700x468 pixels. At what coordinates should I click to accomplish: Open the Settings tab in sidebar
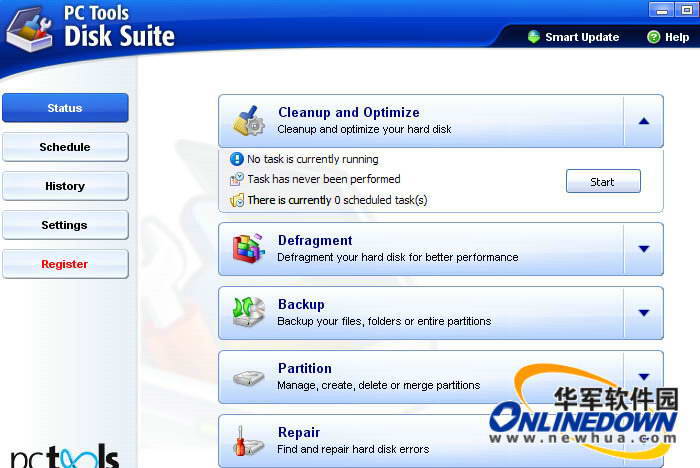(65, 225)
